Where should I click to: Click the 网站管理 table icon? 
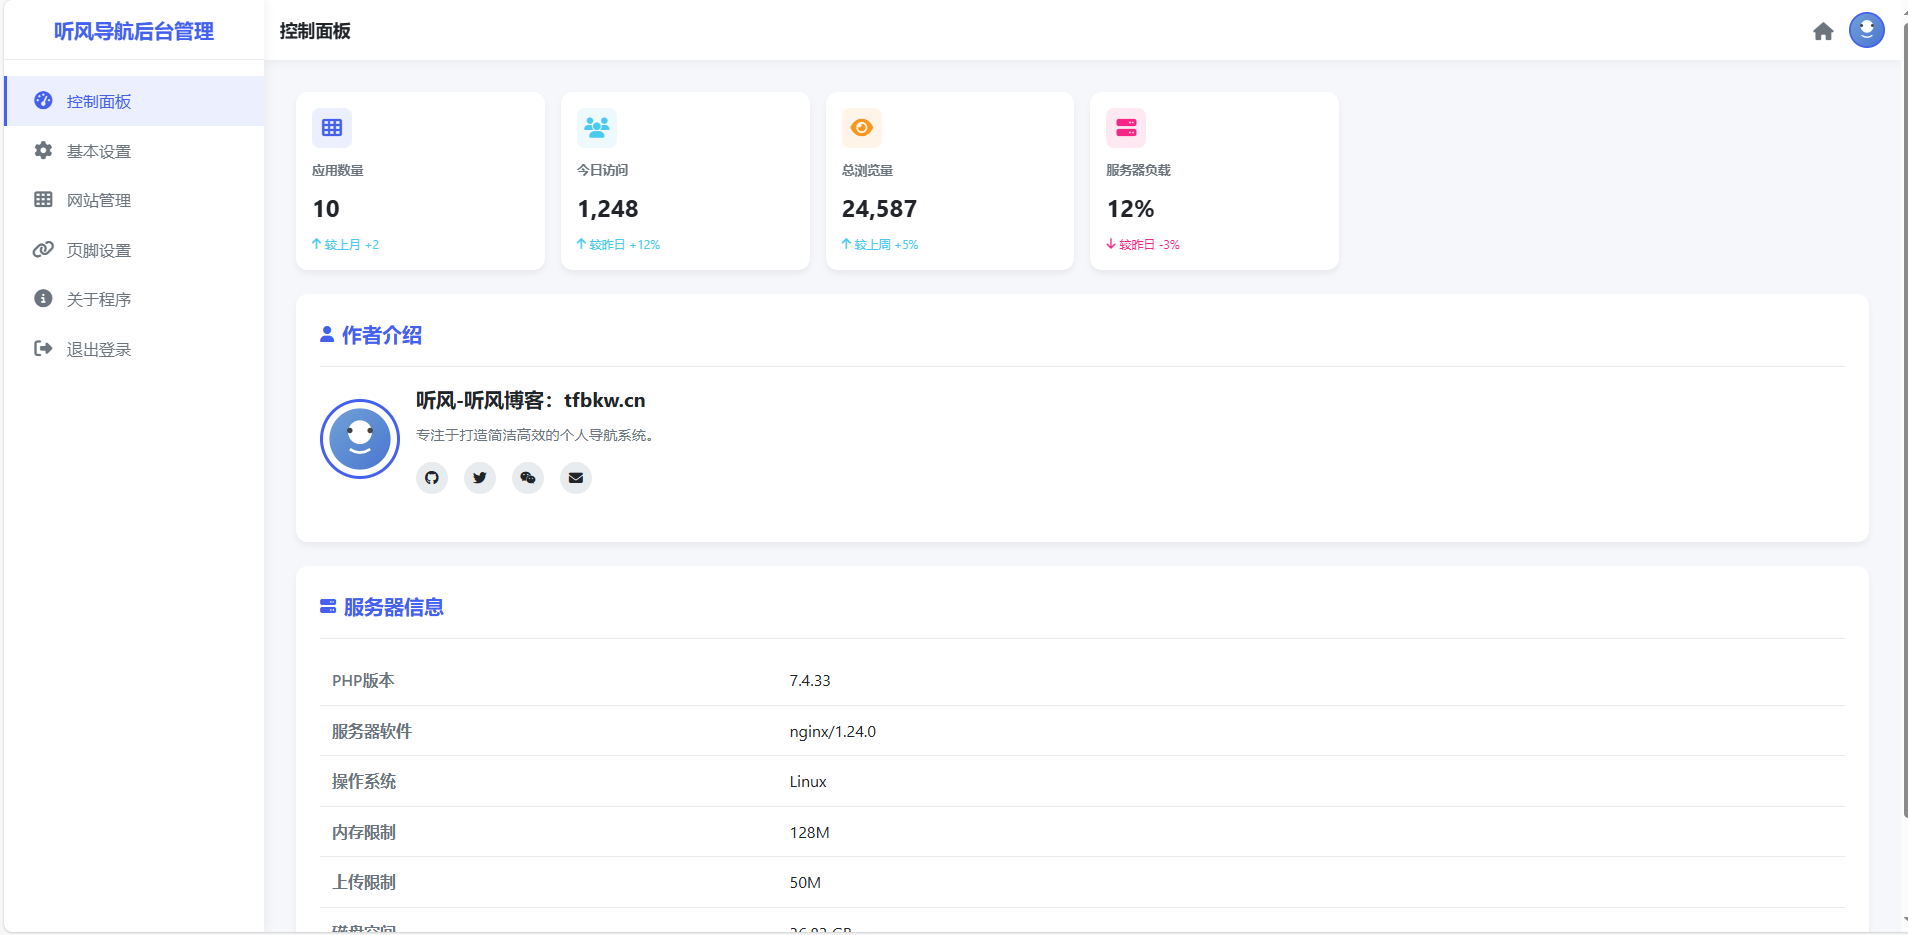[x=43, y=200]
